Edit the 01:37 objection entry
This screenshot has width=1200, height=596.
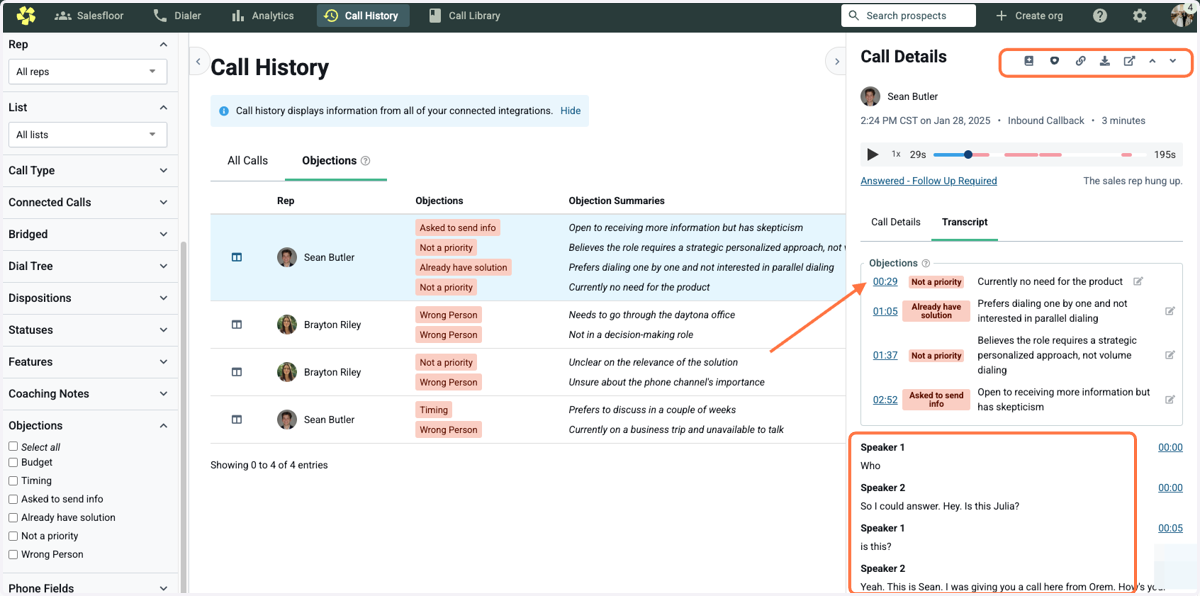[1170, 355]
